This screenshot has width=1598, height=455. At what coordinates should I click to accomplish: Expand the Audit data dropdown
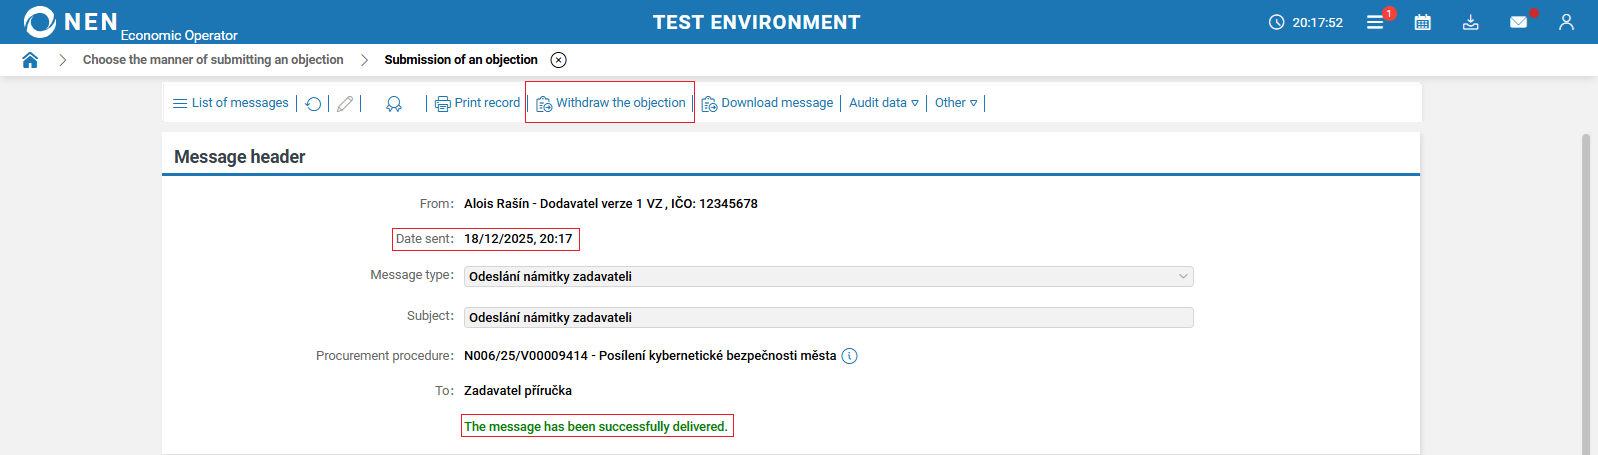pos(883,103)
